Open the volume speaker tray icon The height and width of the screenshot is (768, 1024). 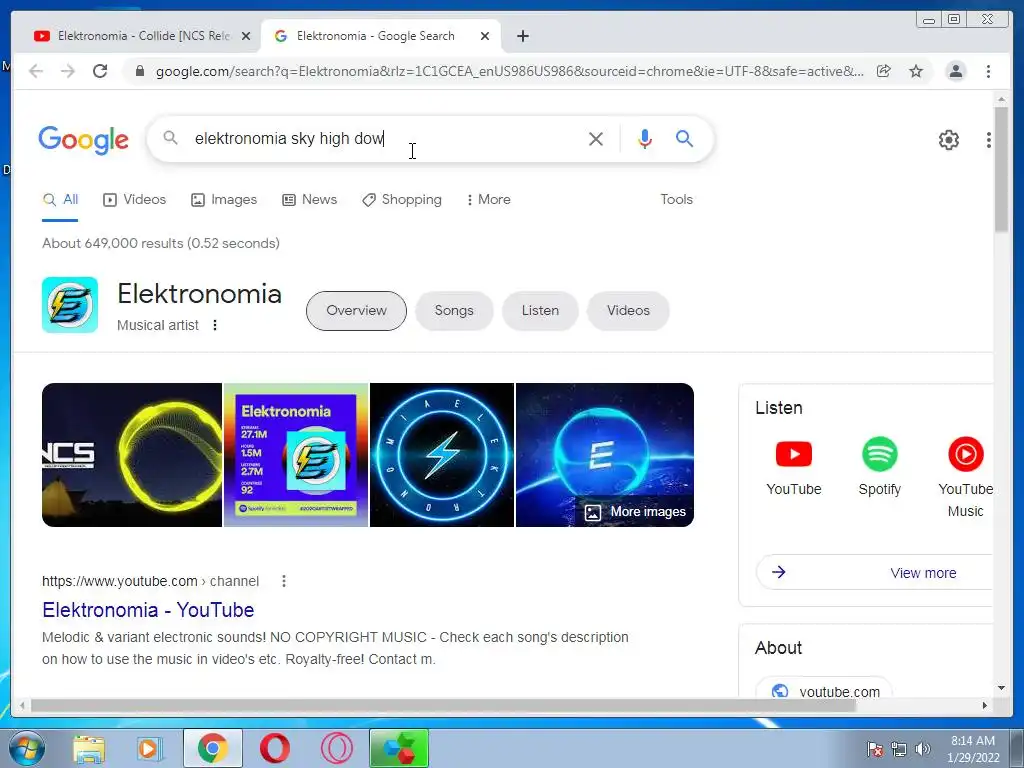click(922, 749)
